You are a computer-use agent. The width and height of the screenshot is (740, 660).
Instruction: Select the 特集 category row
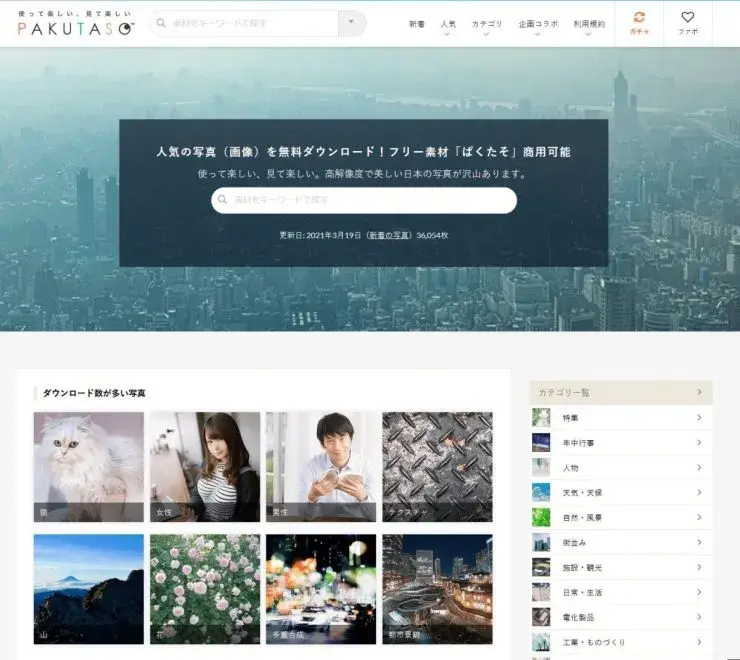[621, 418]
